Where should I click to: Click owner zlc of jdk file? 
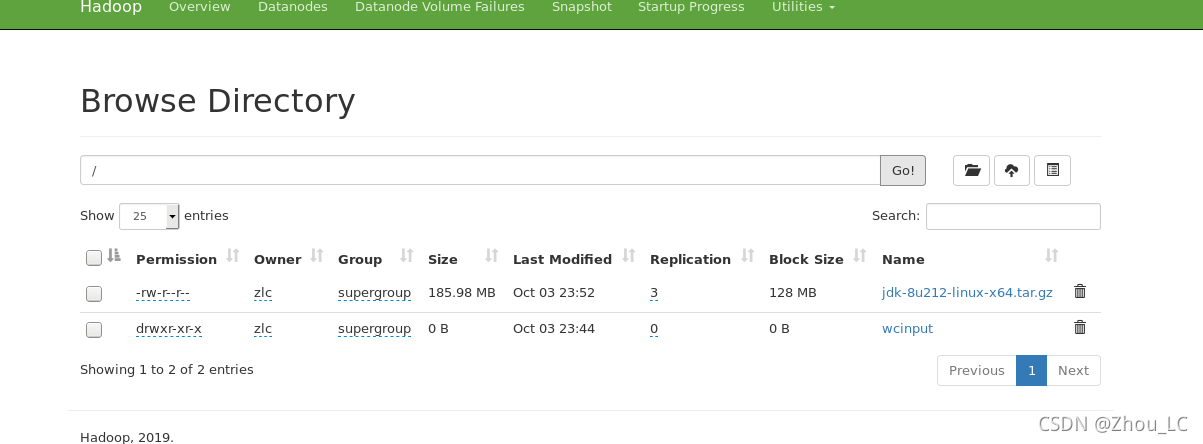(263, 293)
